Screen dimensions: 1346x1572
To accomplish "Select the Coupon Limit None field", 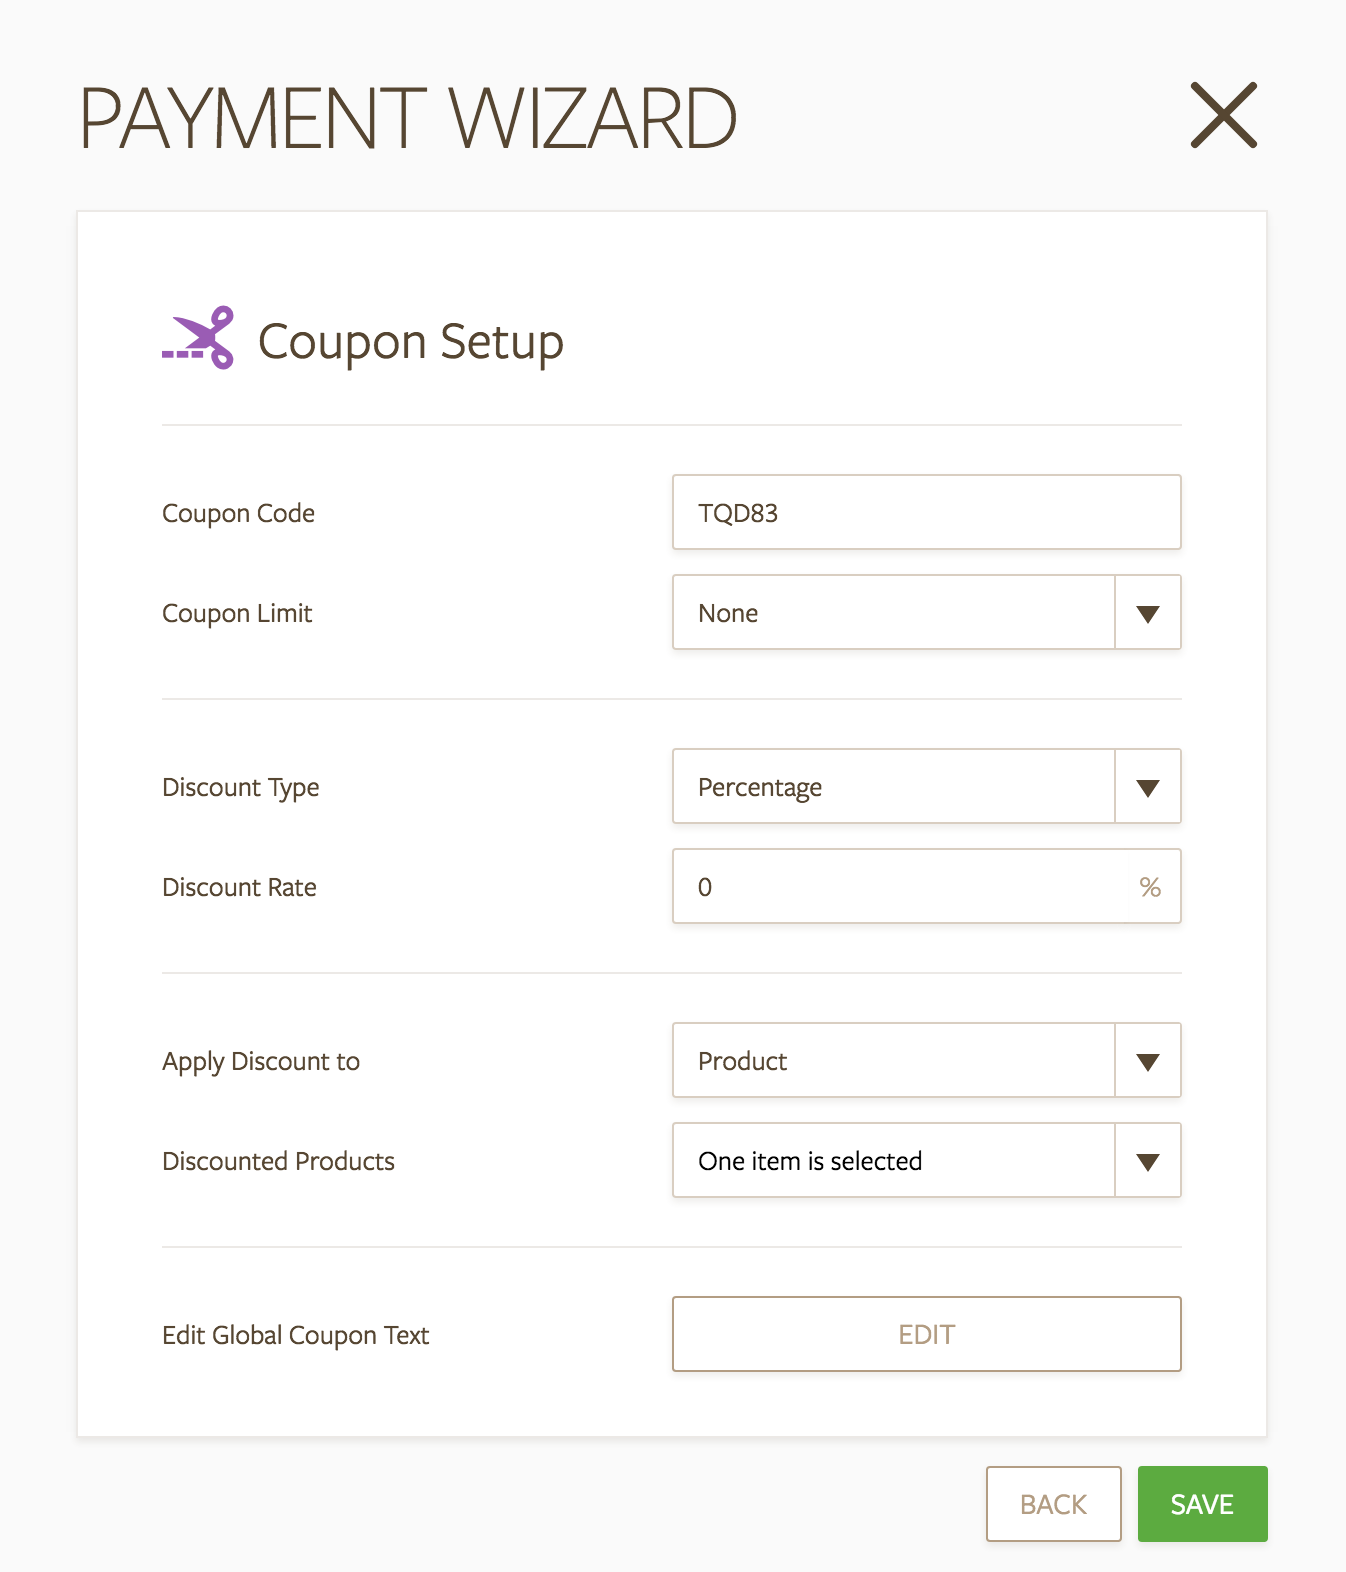I will pos(894,612).
